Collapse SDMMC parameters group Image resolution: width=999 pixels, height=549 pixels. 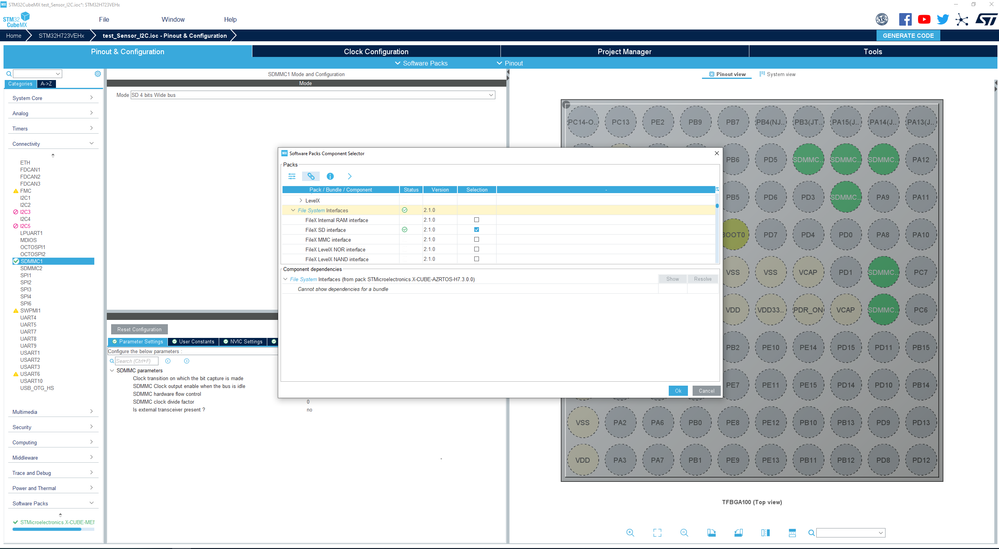(x=112, y=371)
